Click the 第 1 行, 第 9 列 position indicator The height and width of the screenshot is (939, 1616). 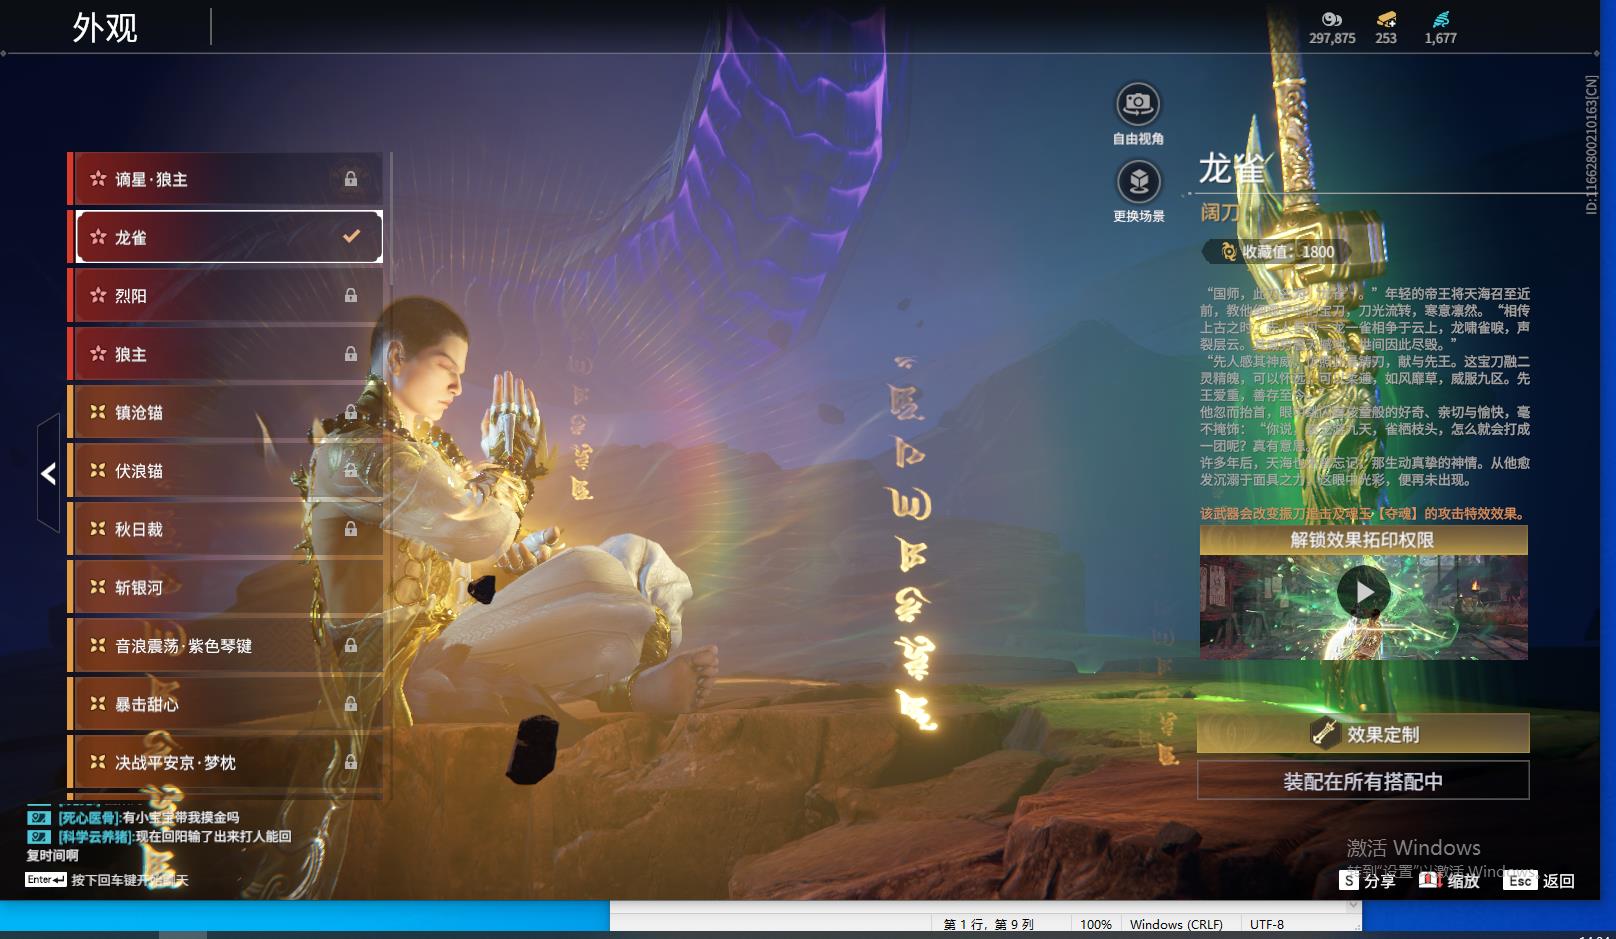click(x=989, y=924)
